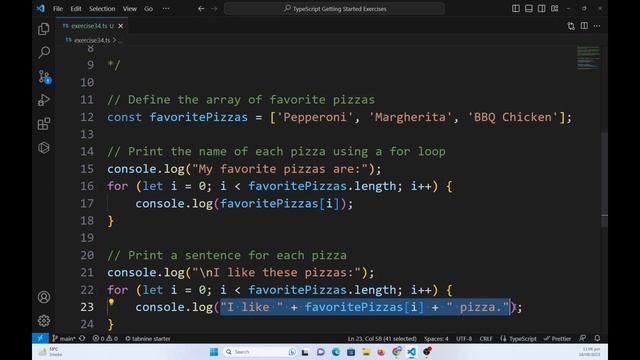
Task: Open the Search view in the activity bar
Action: point(44,52)
